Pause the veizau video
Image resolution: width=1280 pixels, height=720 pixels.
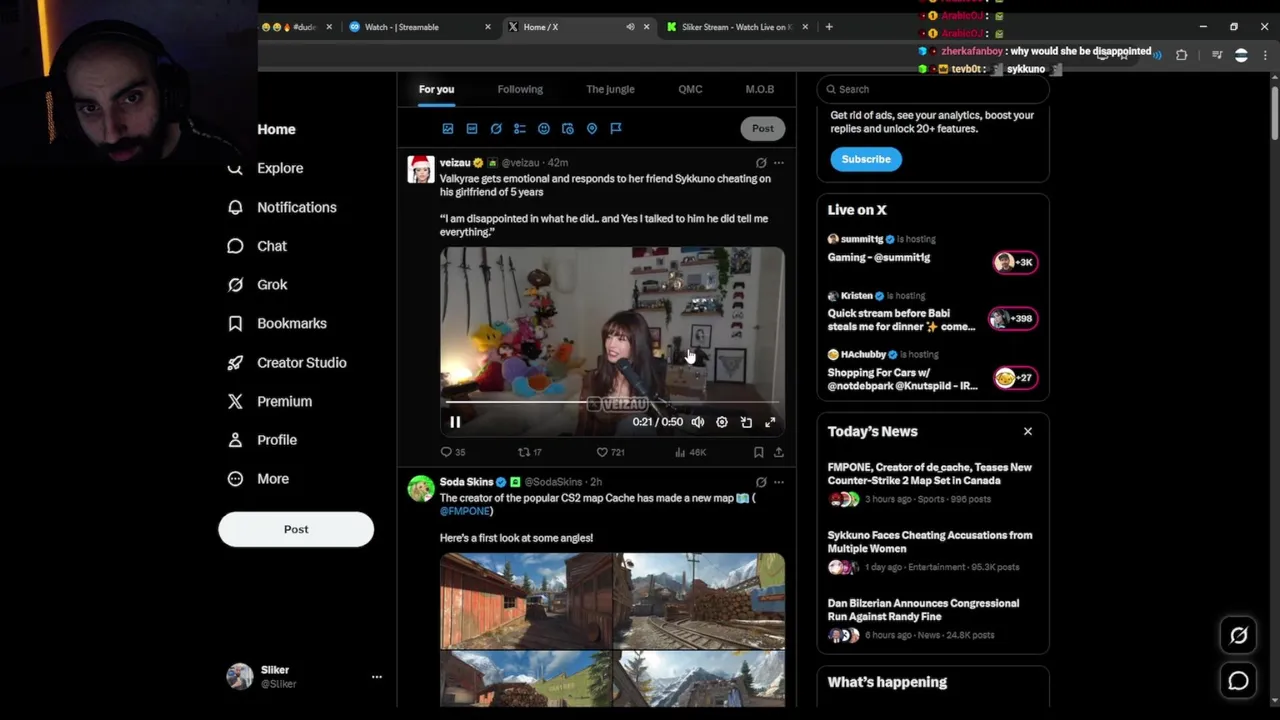(x=455, y=422)
